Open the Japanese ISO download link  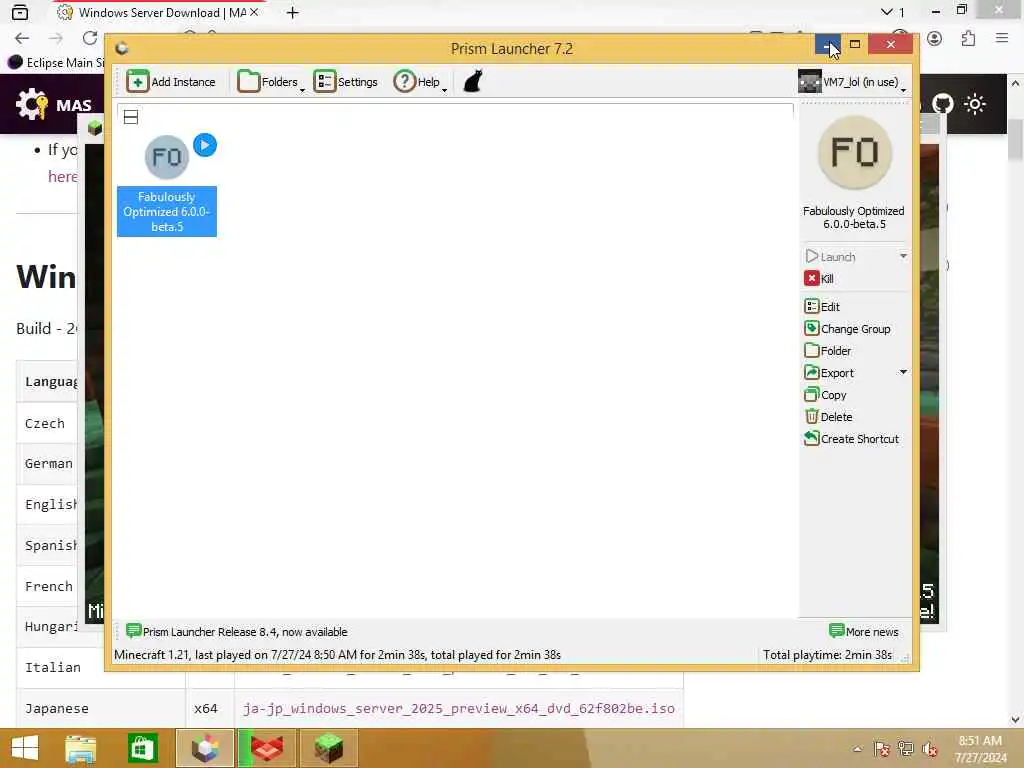click(458, 708)
